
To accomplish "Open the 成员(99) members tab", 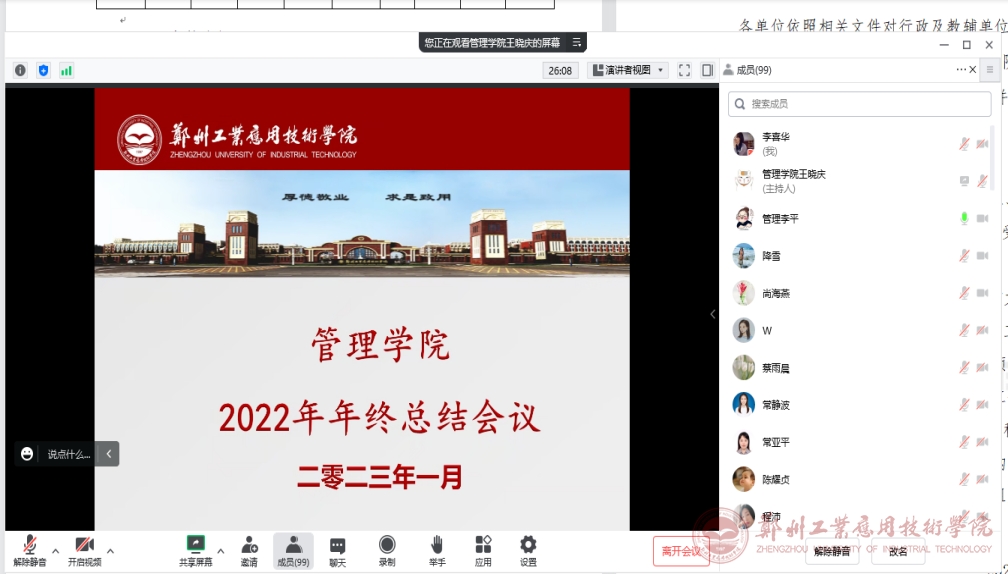I will pyautogui.click(x=293, y=550).
